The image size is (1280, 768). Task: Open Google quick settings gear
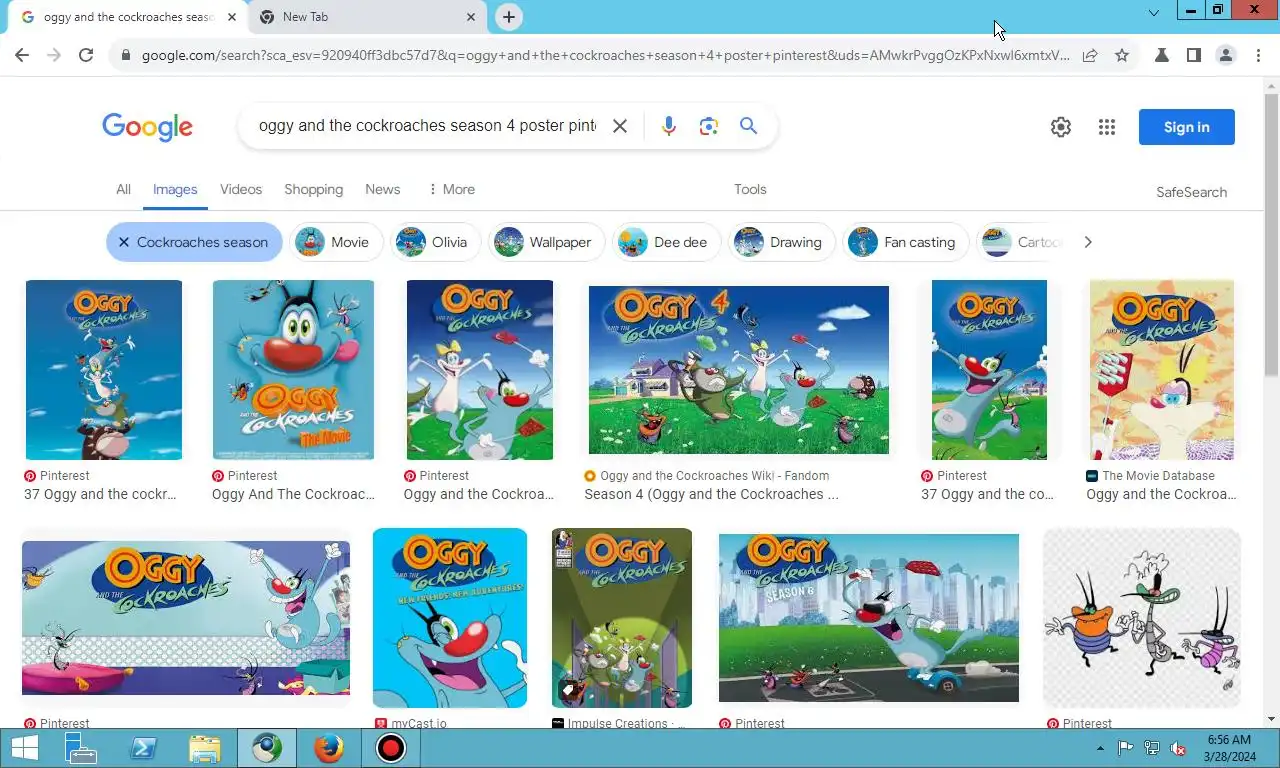coord(1061,127)
